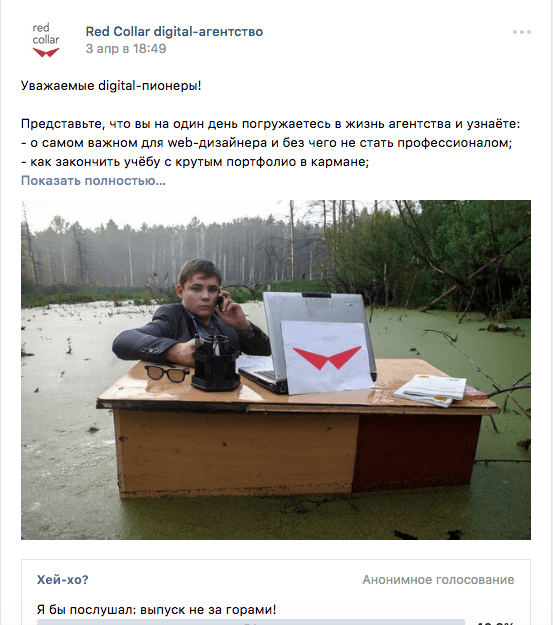Open the Red Collar avatar logo
553x625 pixels.
click(x=46, y=40)
